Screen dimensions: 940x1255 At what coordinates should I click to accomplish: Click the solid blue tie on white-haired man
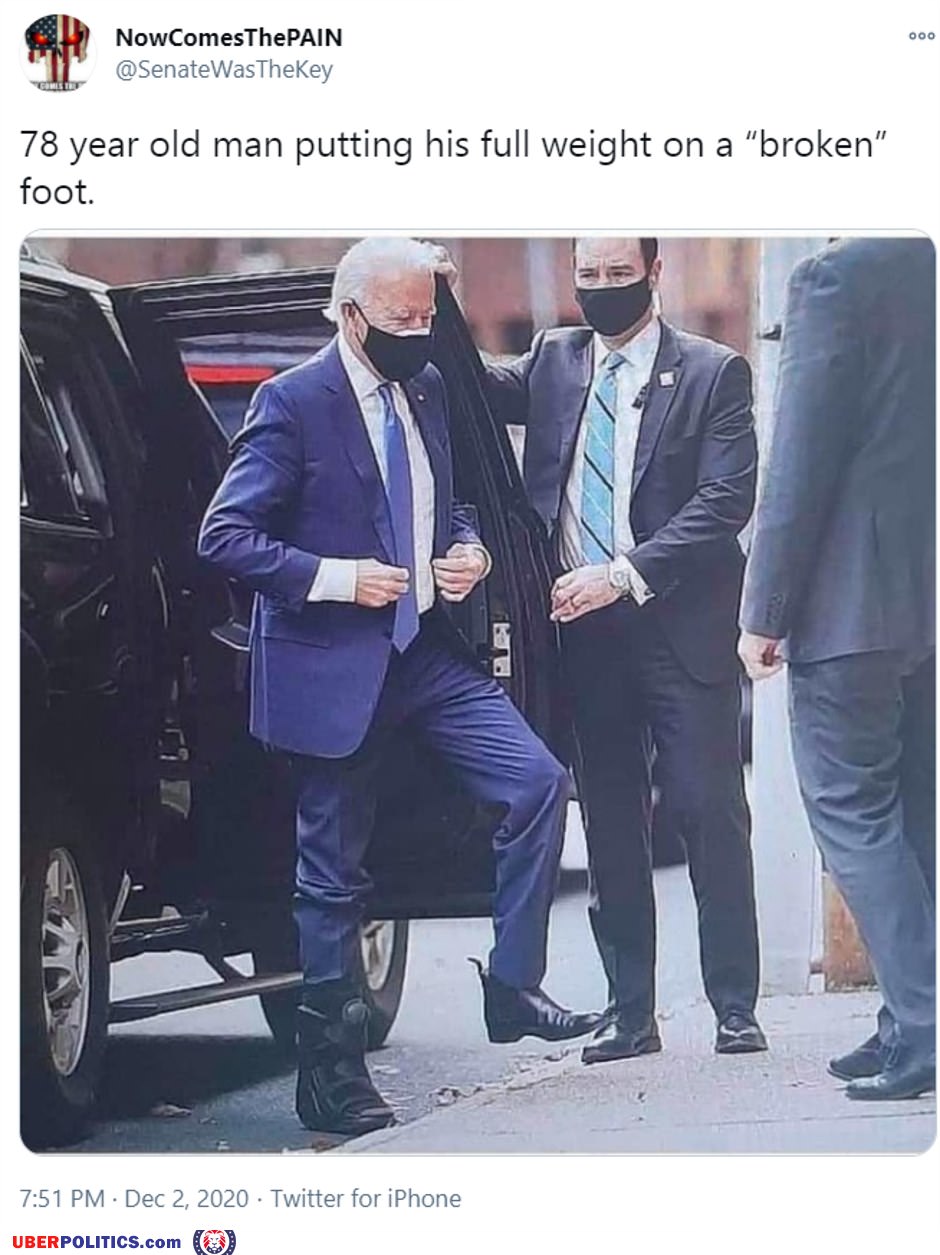point(399,518)
